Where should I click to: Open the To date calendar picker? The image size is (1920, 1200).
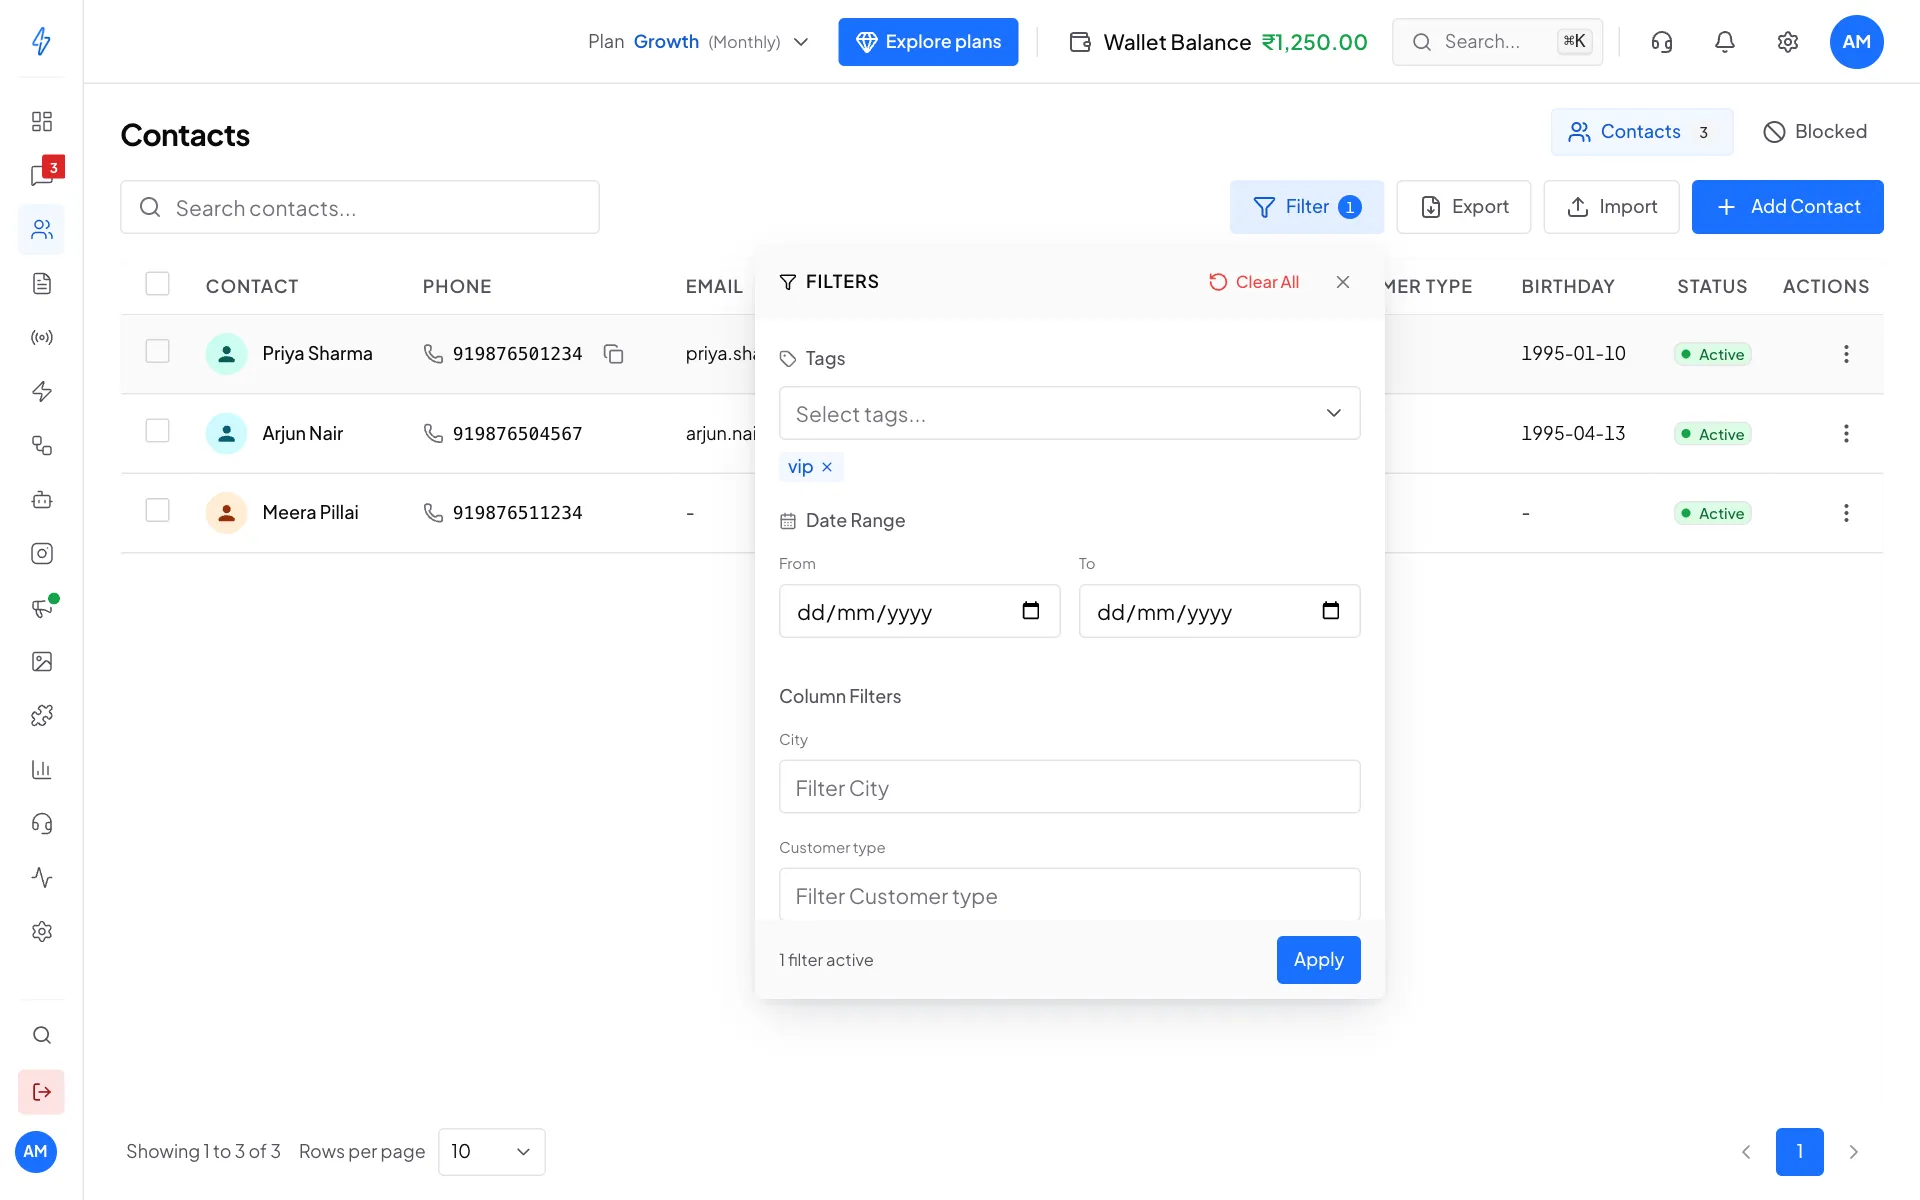(1331, 611)
